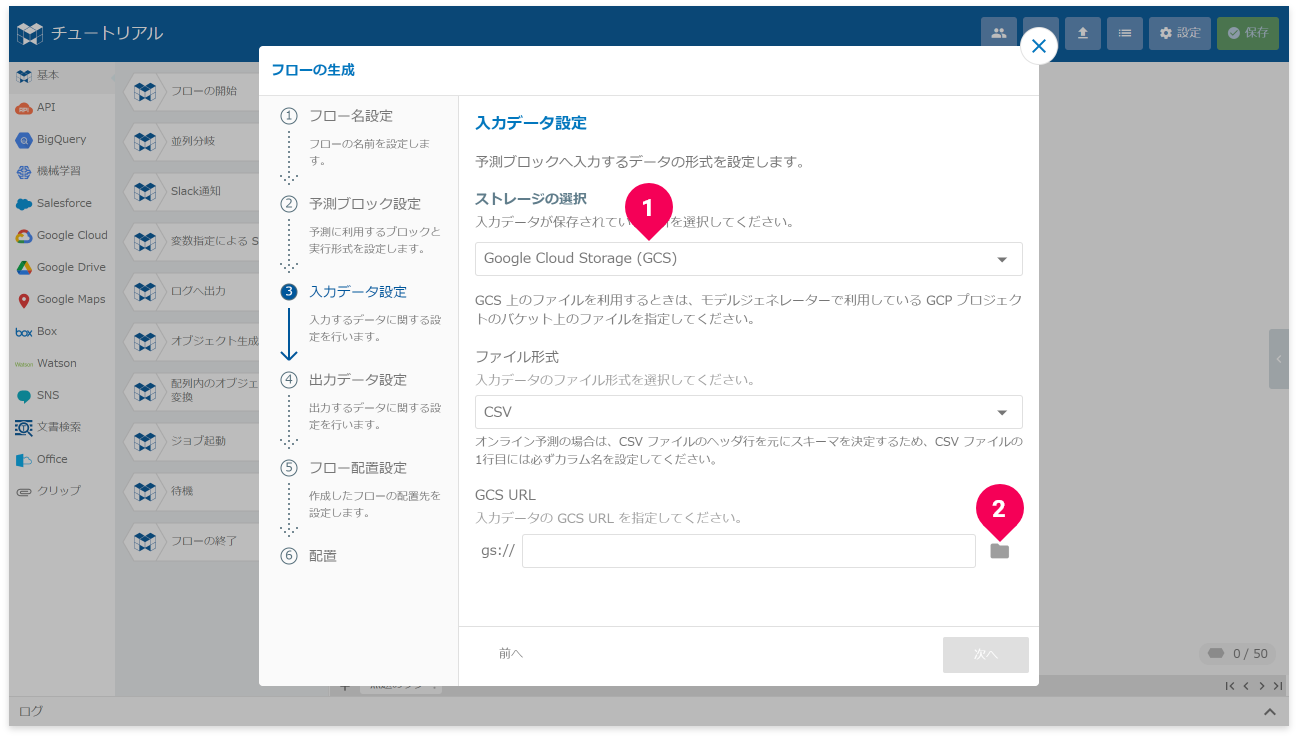Open the Google Maps block category
Viewport: 1298px width, 738px height.
pos(61,299)
